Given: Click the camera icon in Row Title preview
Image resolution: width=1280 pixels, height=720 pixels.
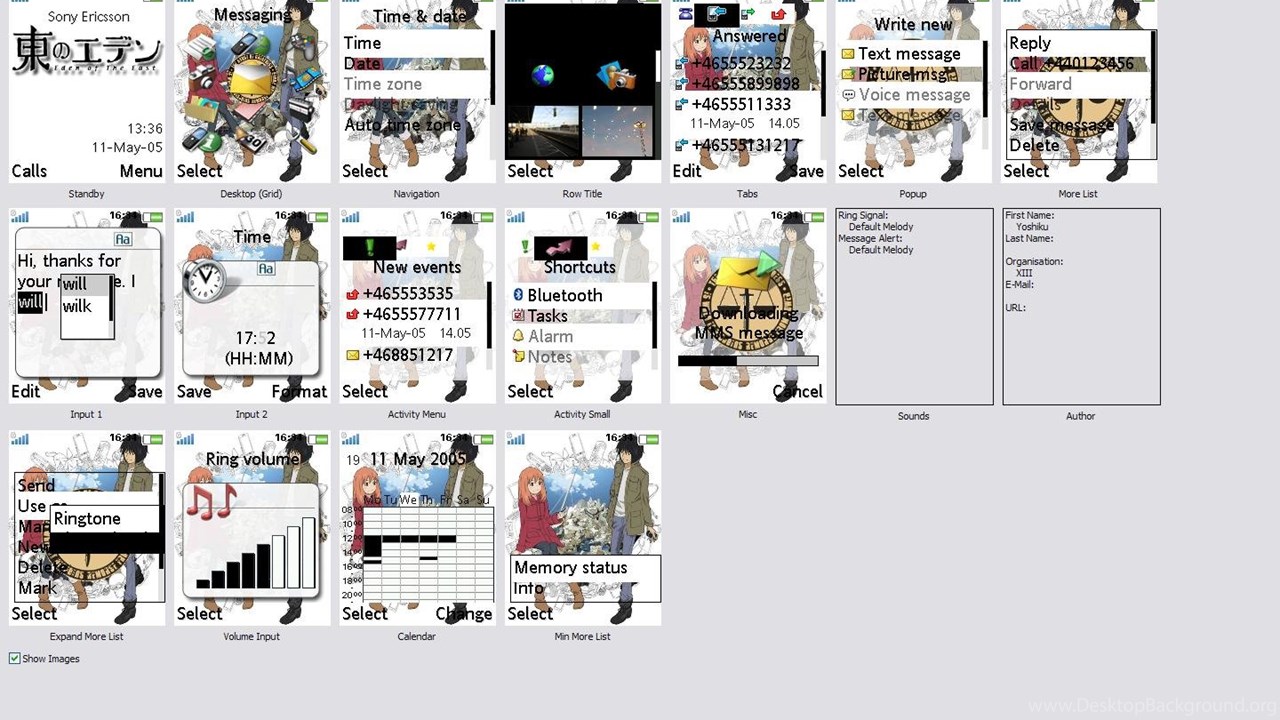Looking at the screenshot, I should [616, 75].
